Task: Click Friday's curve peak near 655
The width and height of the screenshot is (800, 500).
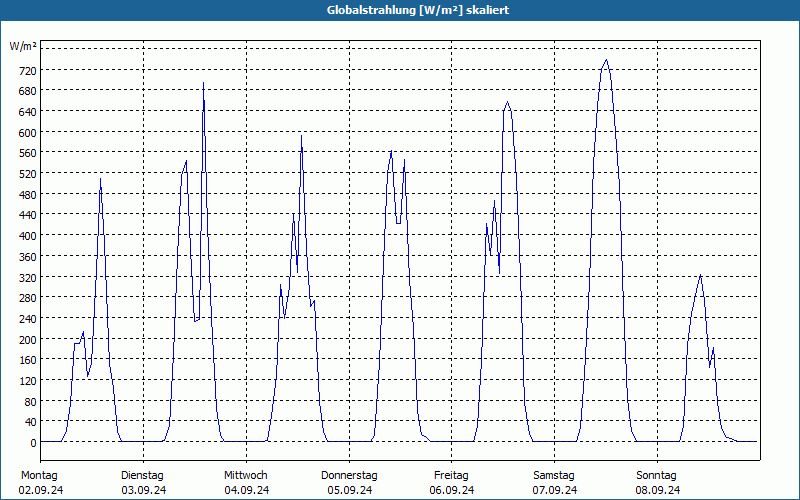Action: click(x=507, y=103)
